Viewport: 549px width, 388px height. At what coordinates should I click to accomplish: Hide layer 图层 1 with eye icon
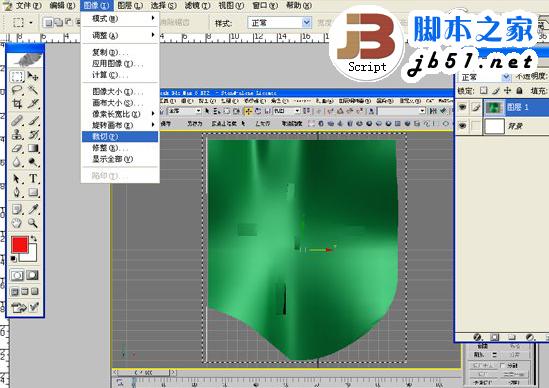462,107
